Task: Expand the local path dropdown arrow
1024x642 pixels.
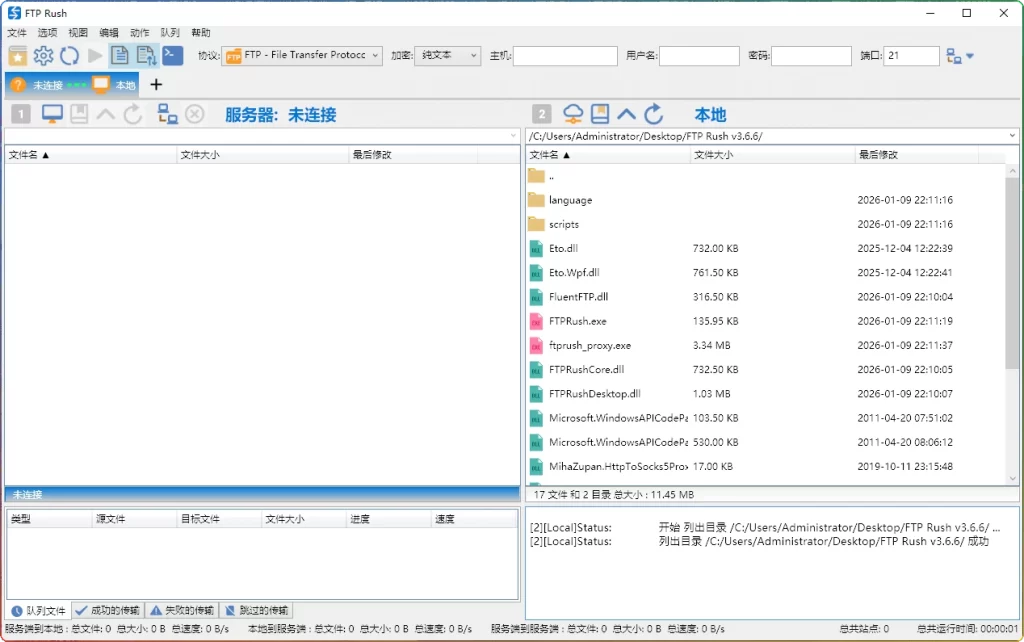Action: pos(1013,134)
